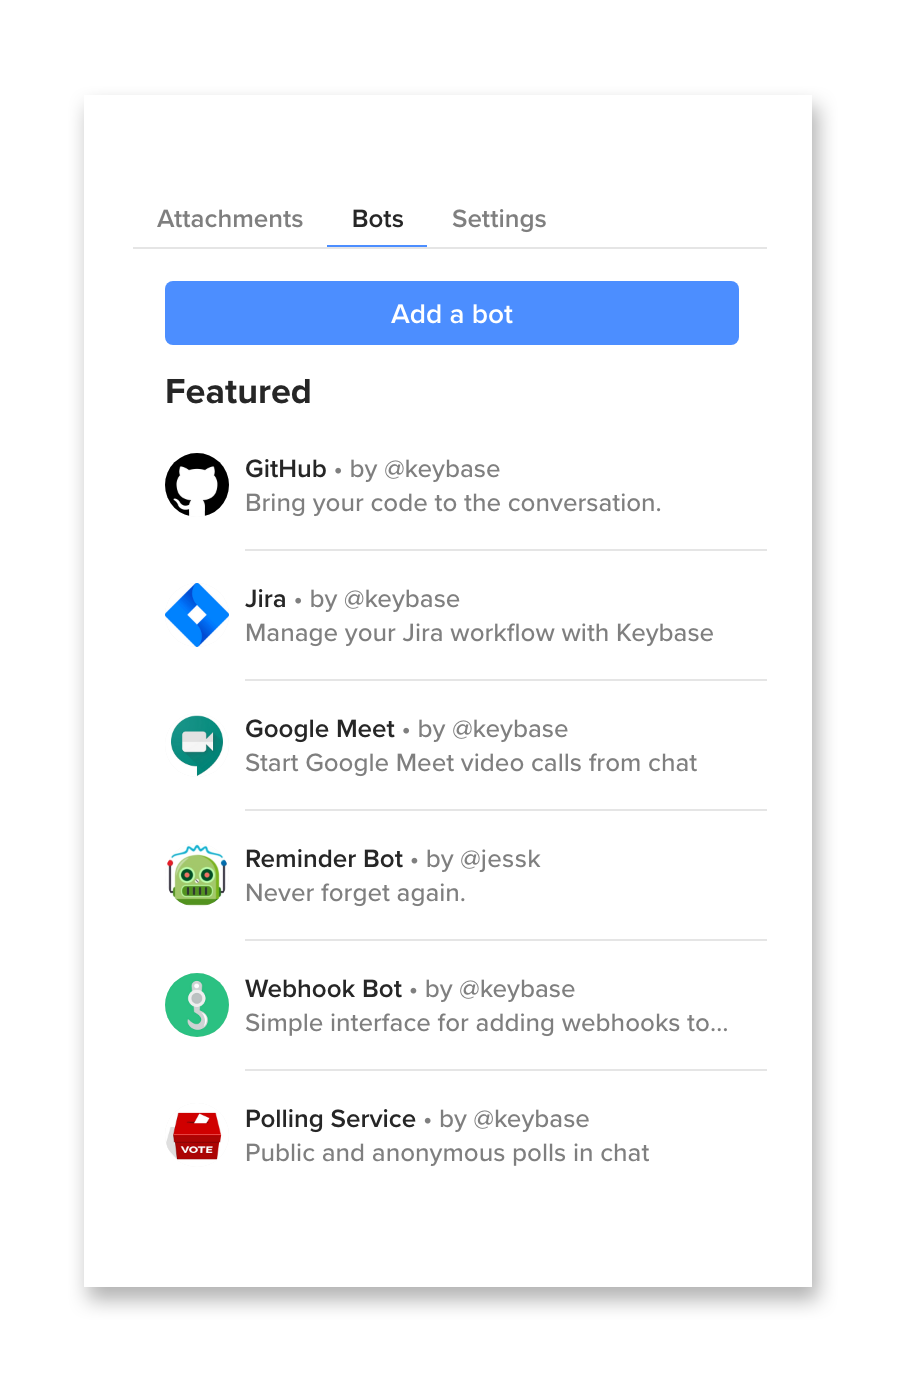The height and width of the screenshot is (1400, 900).
Task: Select the Bots tab
Action: [378, 219]
